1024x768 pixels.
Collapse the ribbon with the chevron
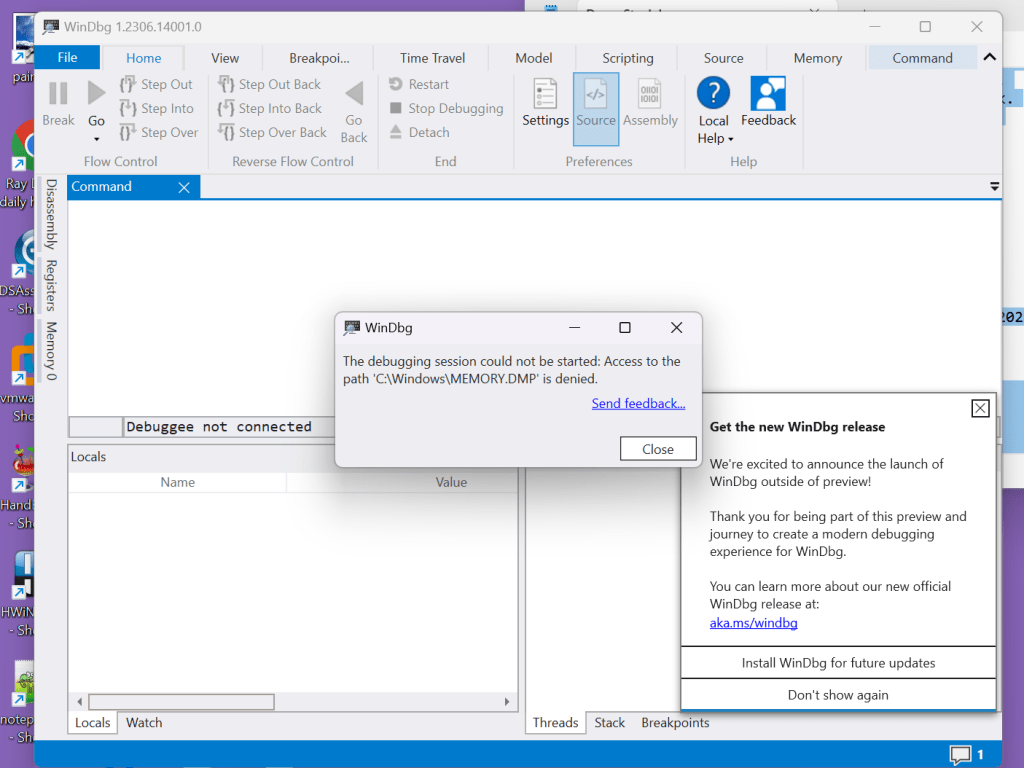coord(989,57)
